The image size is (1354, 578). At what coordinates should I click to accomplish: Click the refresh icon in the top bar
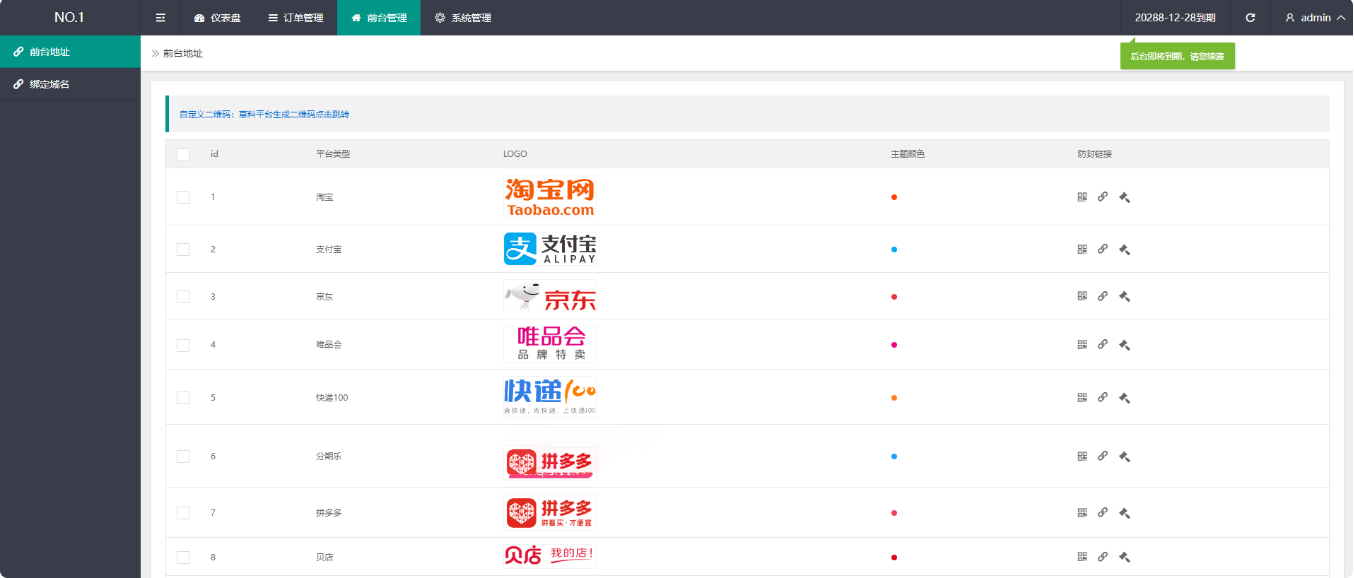coord(1250,18)
